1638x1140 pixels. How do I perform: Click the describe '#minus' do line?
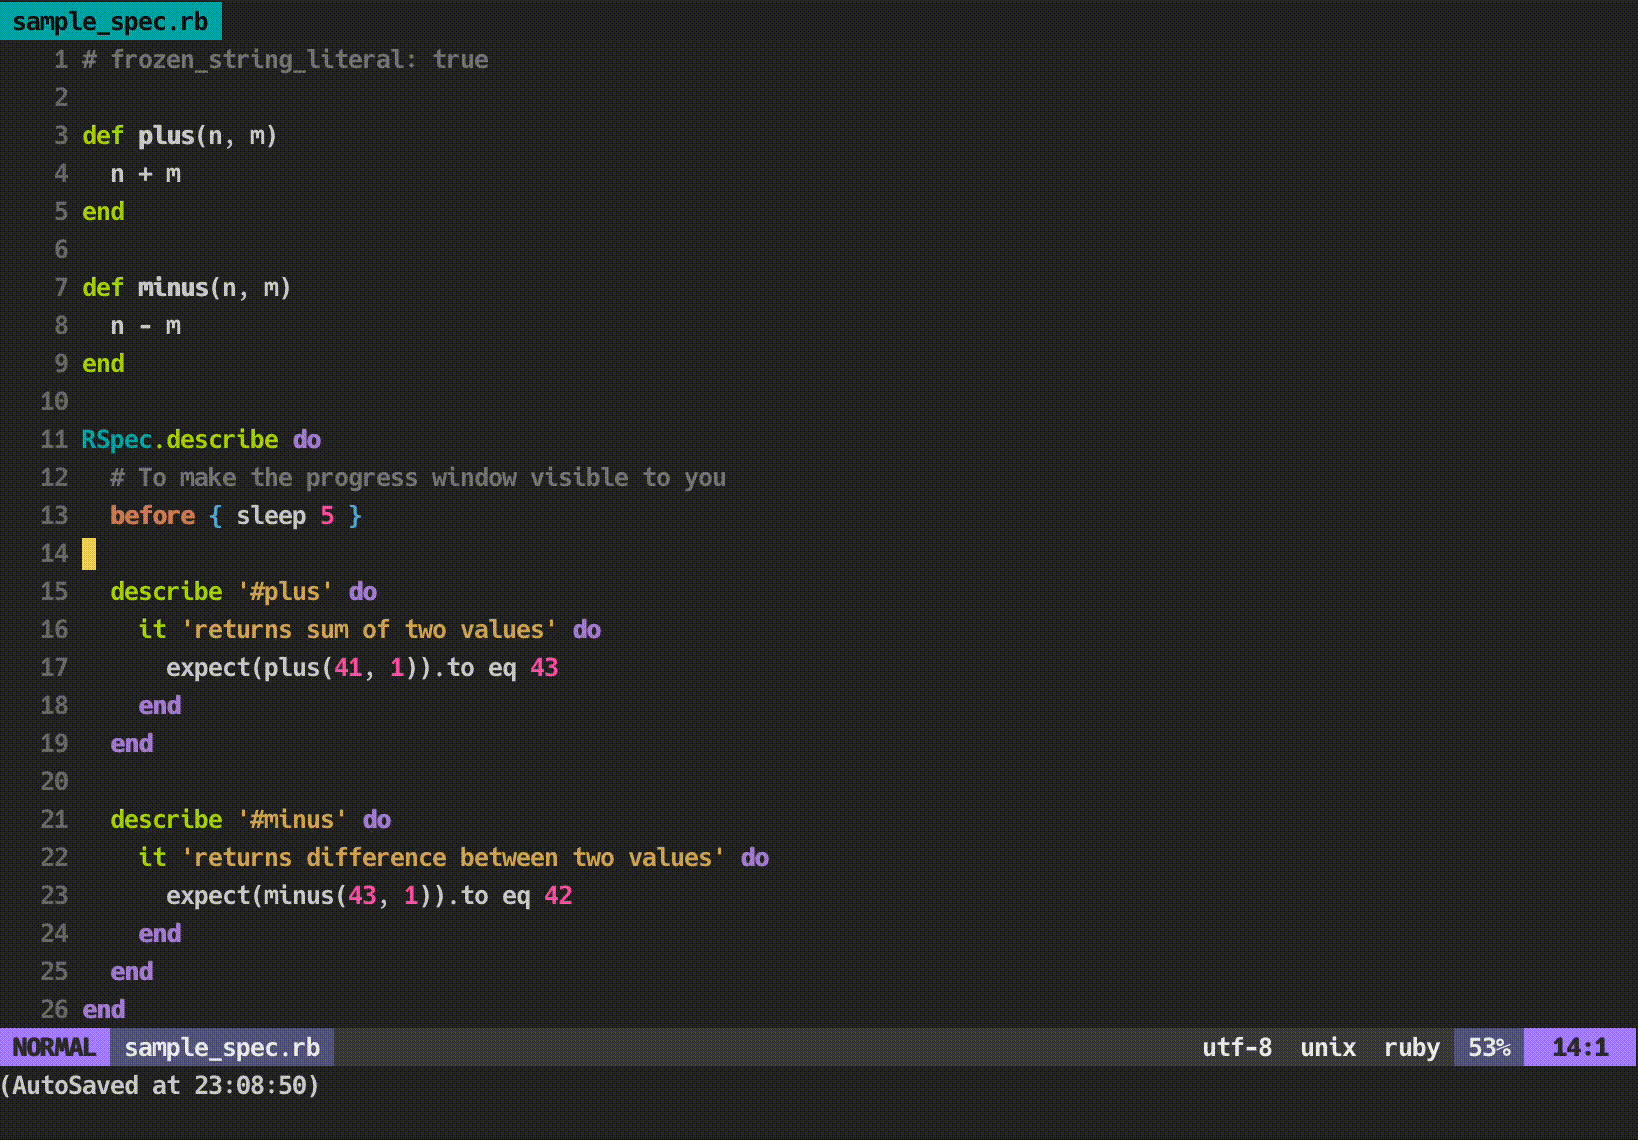[x=250, y=819]
